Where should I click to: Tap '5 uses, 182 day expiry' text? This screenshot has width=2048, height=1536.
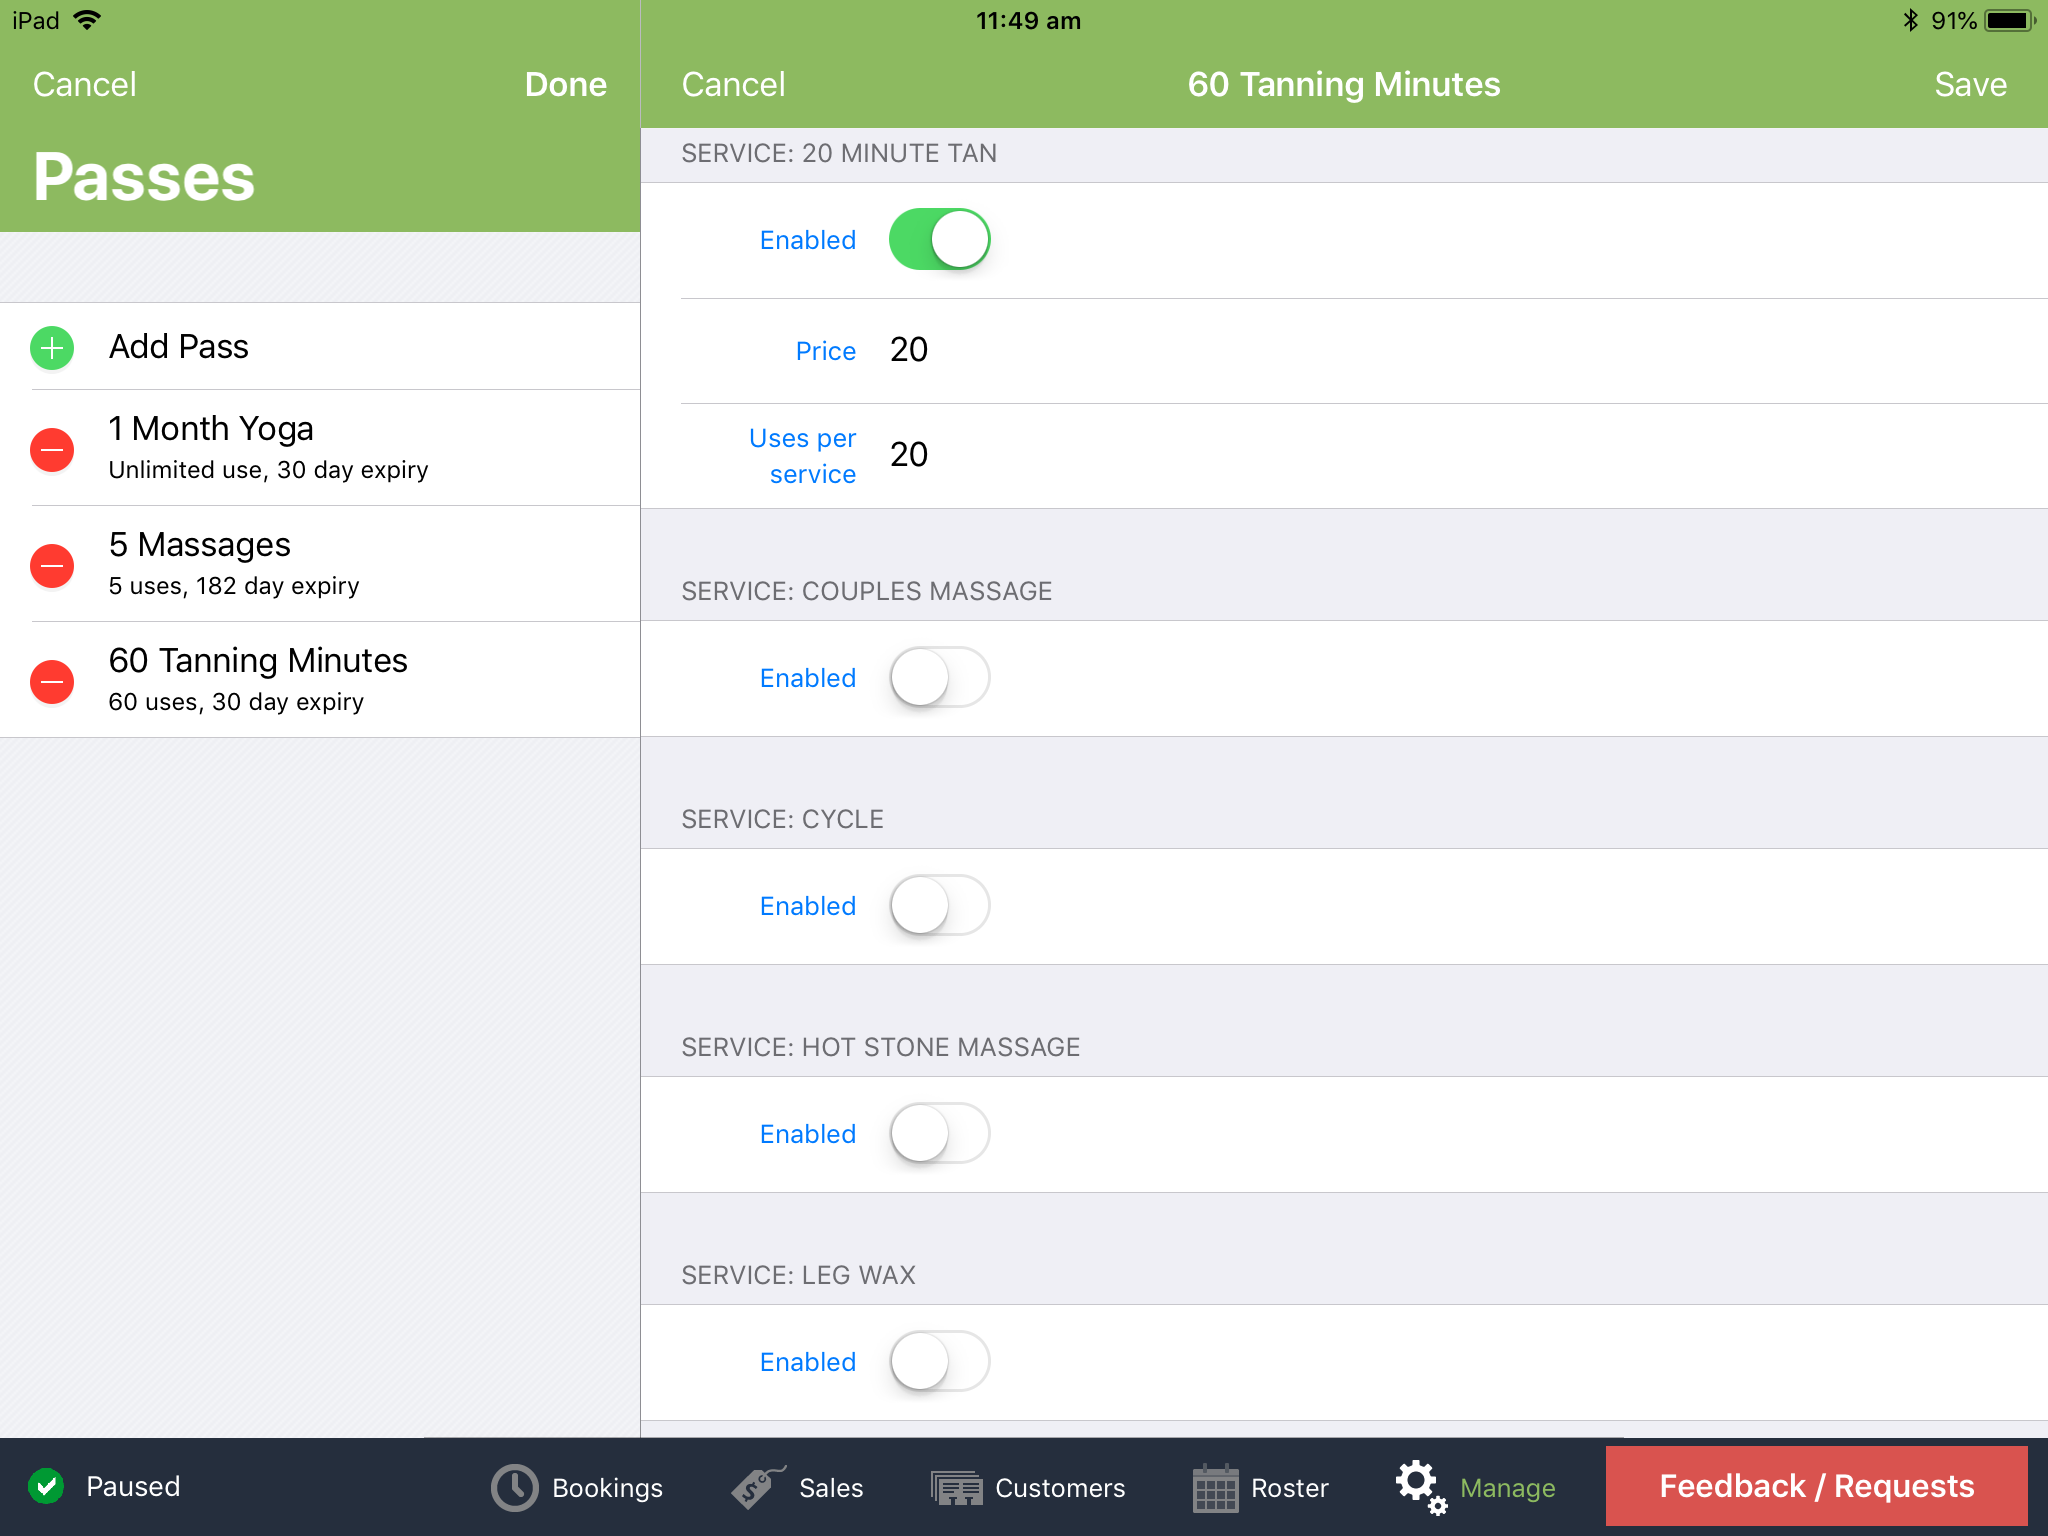[234, 586]
